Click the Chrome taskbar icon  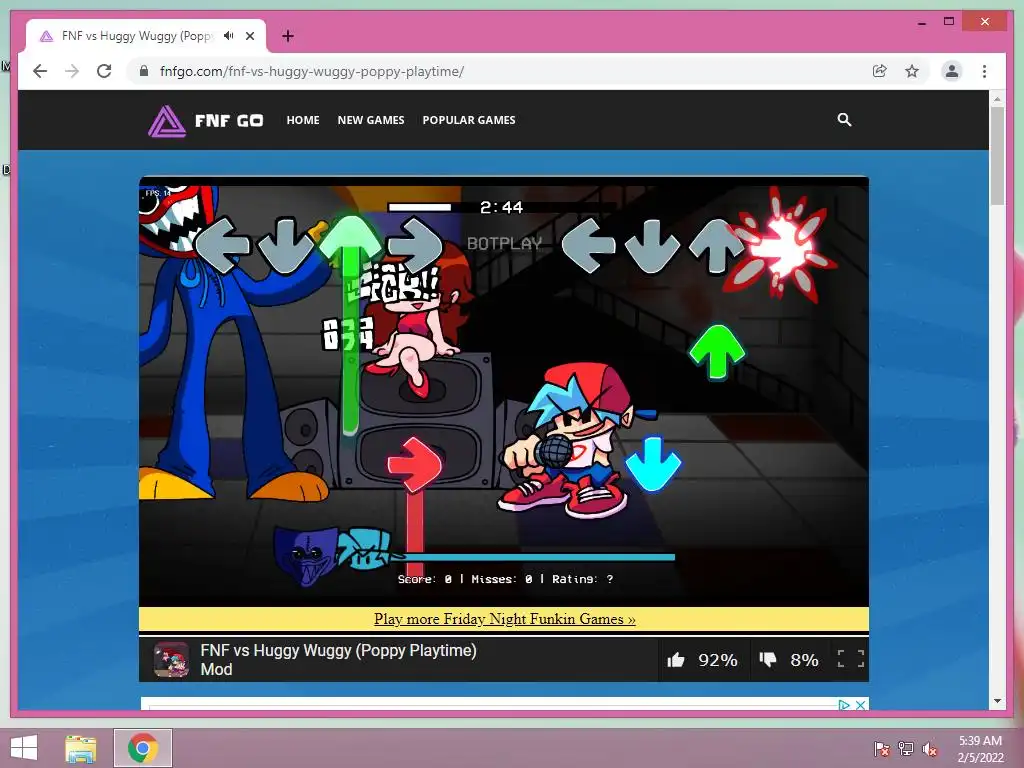(x=143, y=748)
